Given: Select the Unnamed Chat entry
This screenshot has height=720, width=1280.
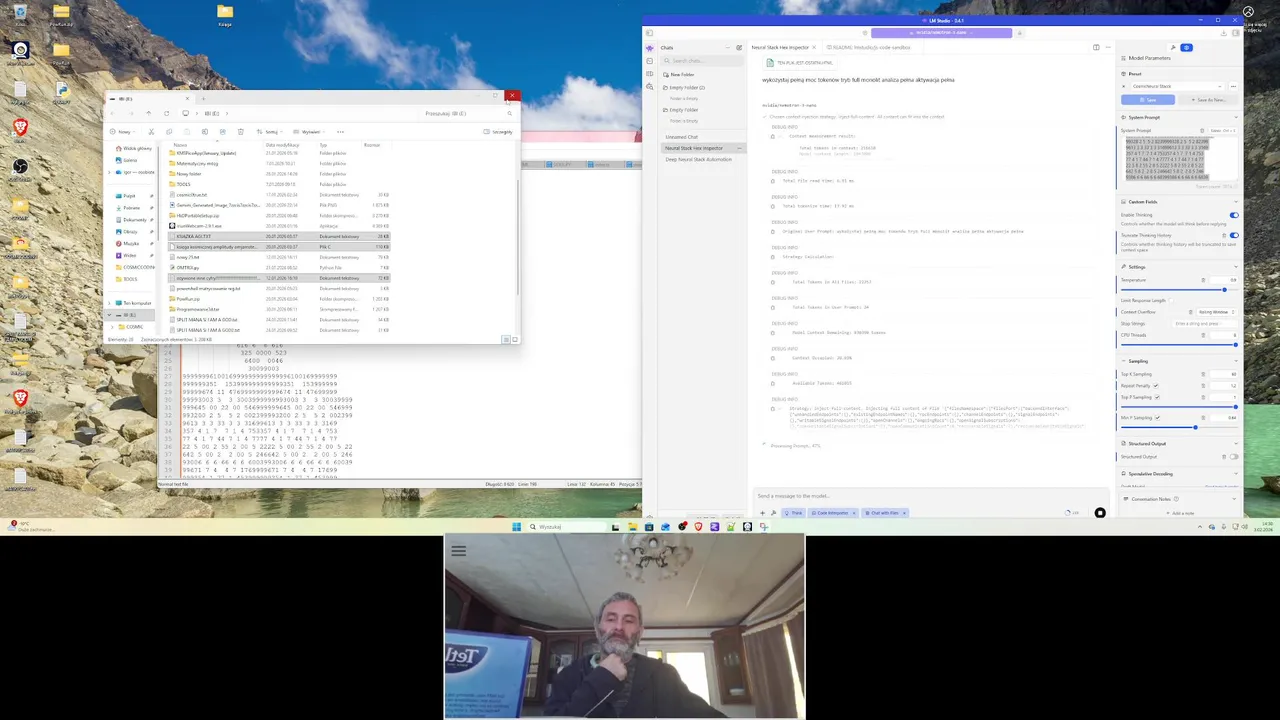Looking at the screenshot, I should pos(682,137).
